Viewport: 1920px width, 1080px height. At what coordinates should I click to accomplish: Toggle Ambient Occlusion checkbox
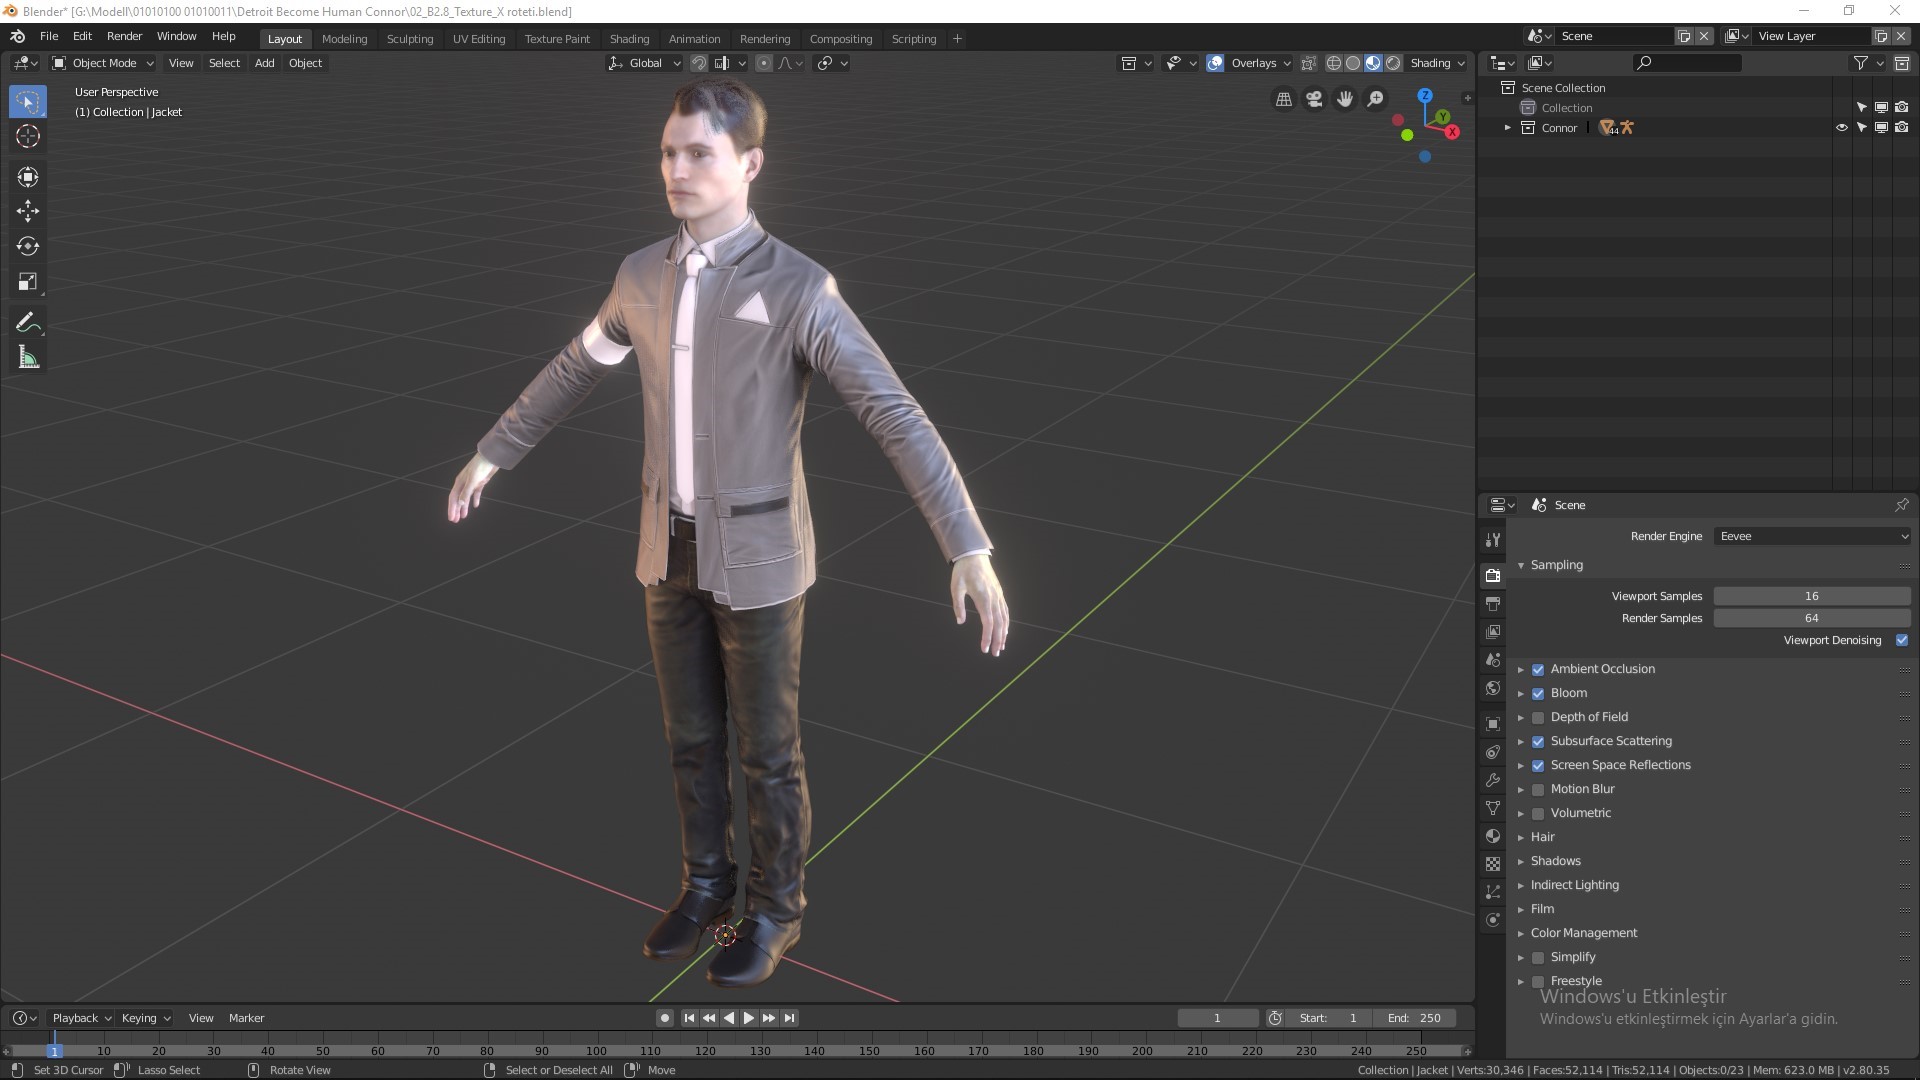click(x=1538, y=670)
